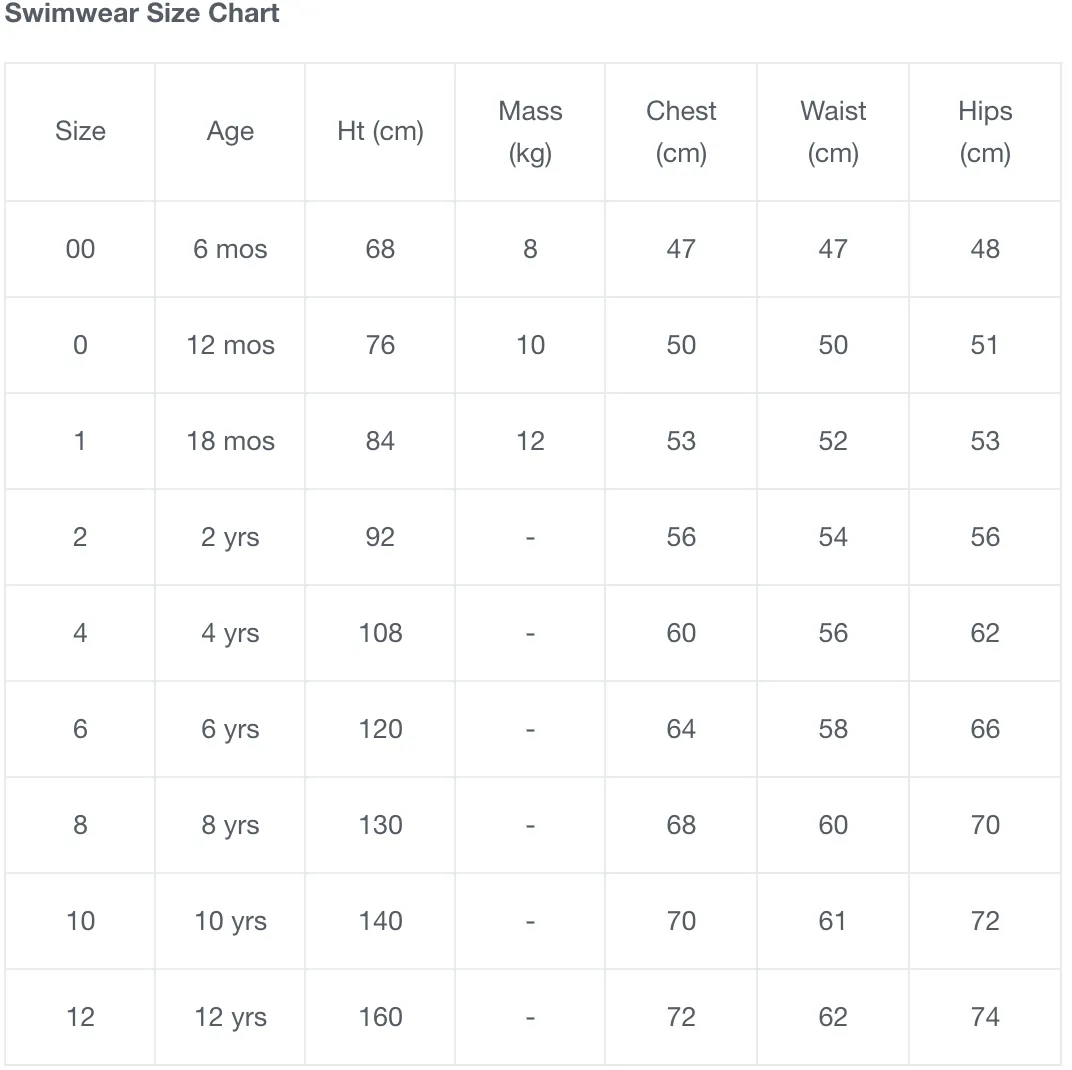Select the Age column header
The width and height of the screenshot is (1072, 1070).
click(x=230, y=131)
